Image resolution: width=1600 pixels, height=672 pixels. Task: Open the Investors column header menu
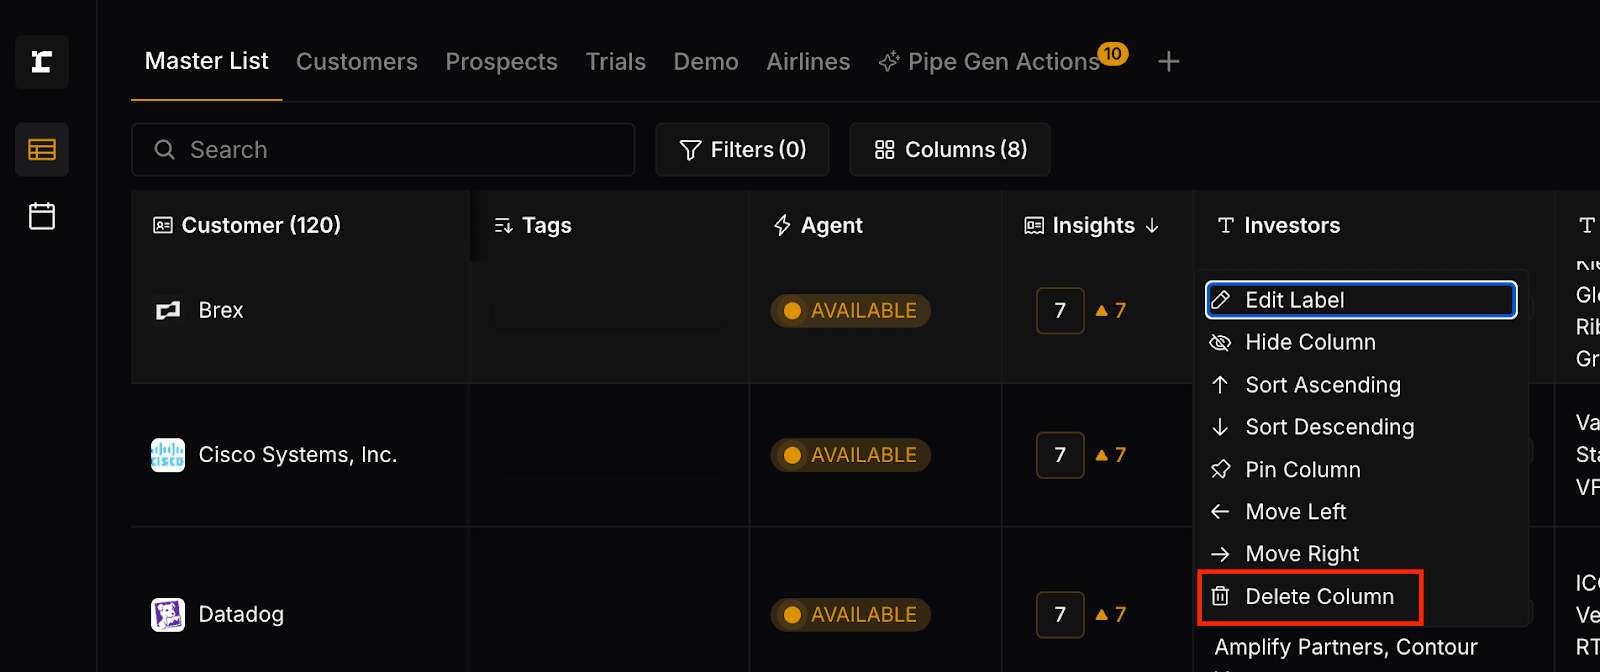(1291, 226)
